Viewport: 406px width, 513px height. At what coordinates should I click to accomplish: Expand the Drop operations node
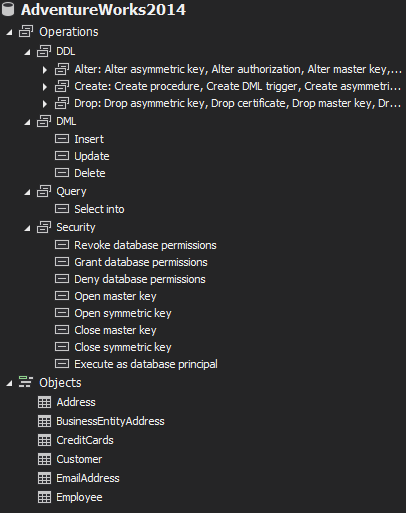click(44, 104)
